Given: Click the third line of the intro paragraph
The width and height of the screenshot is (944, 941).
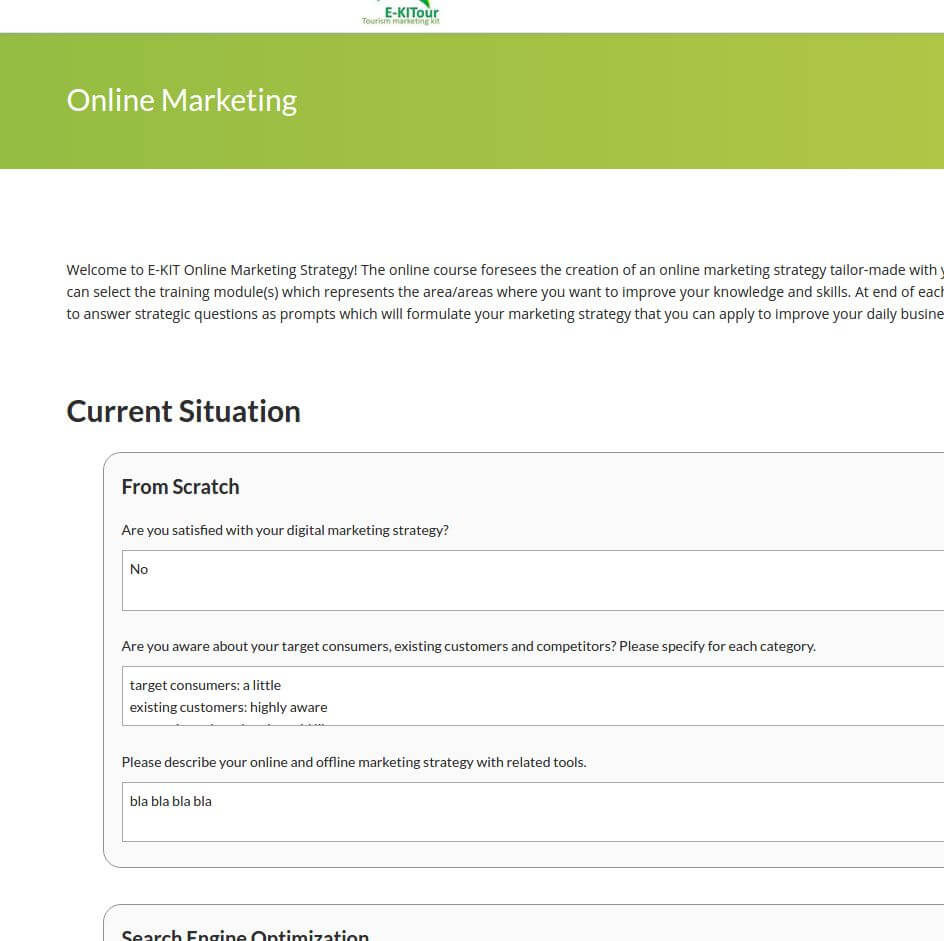Looking at the screenshot, I should point(500,314).
